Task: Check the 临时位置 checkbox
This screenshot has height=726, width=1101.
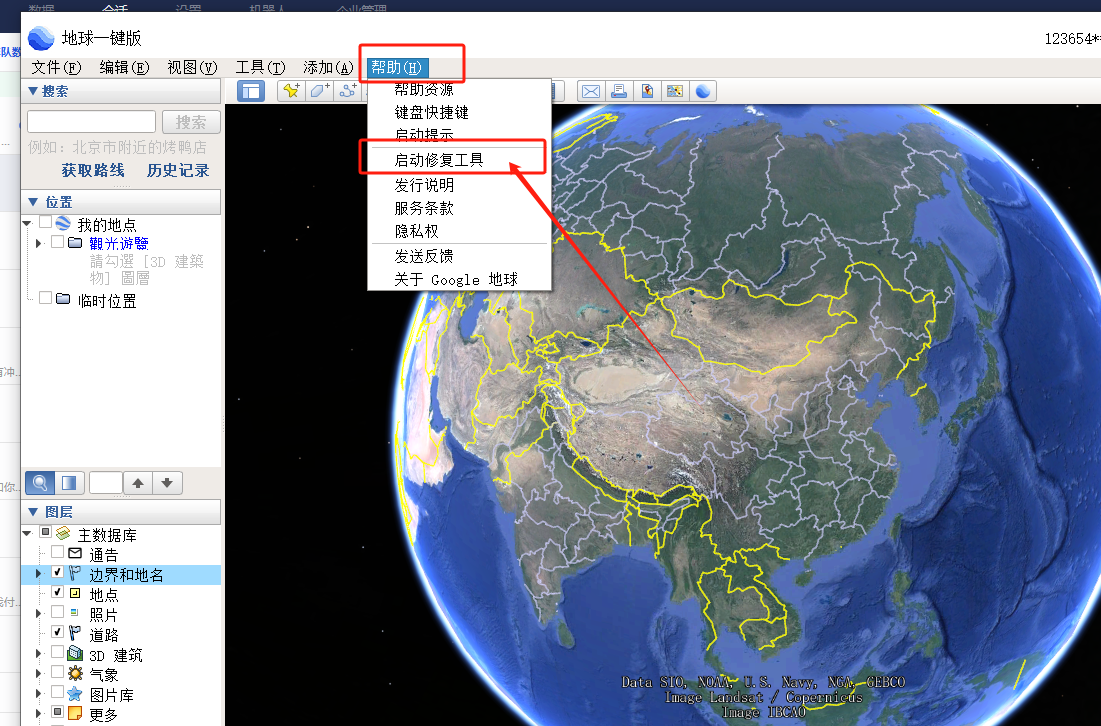Action: (46, 298)
